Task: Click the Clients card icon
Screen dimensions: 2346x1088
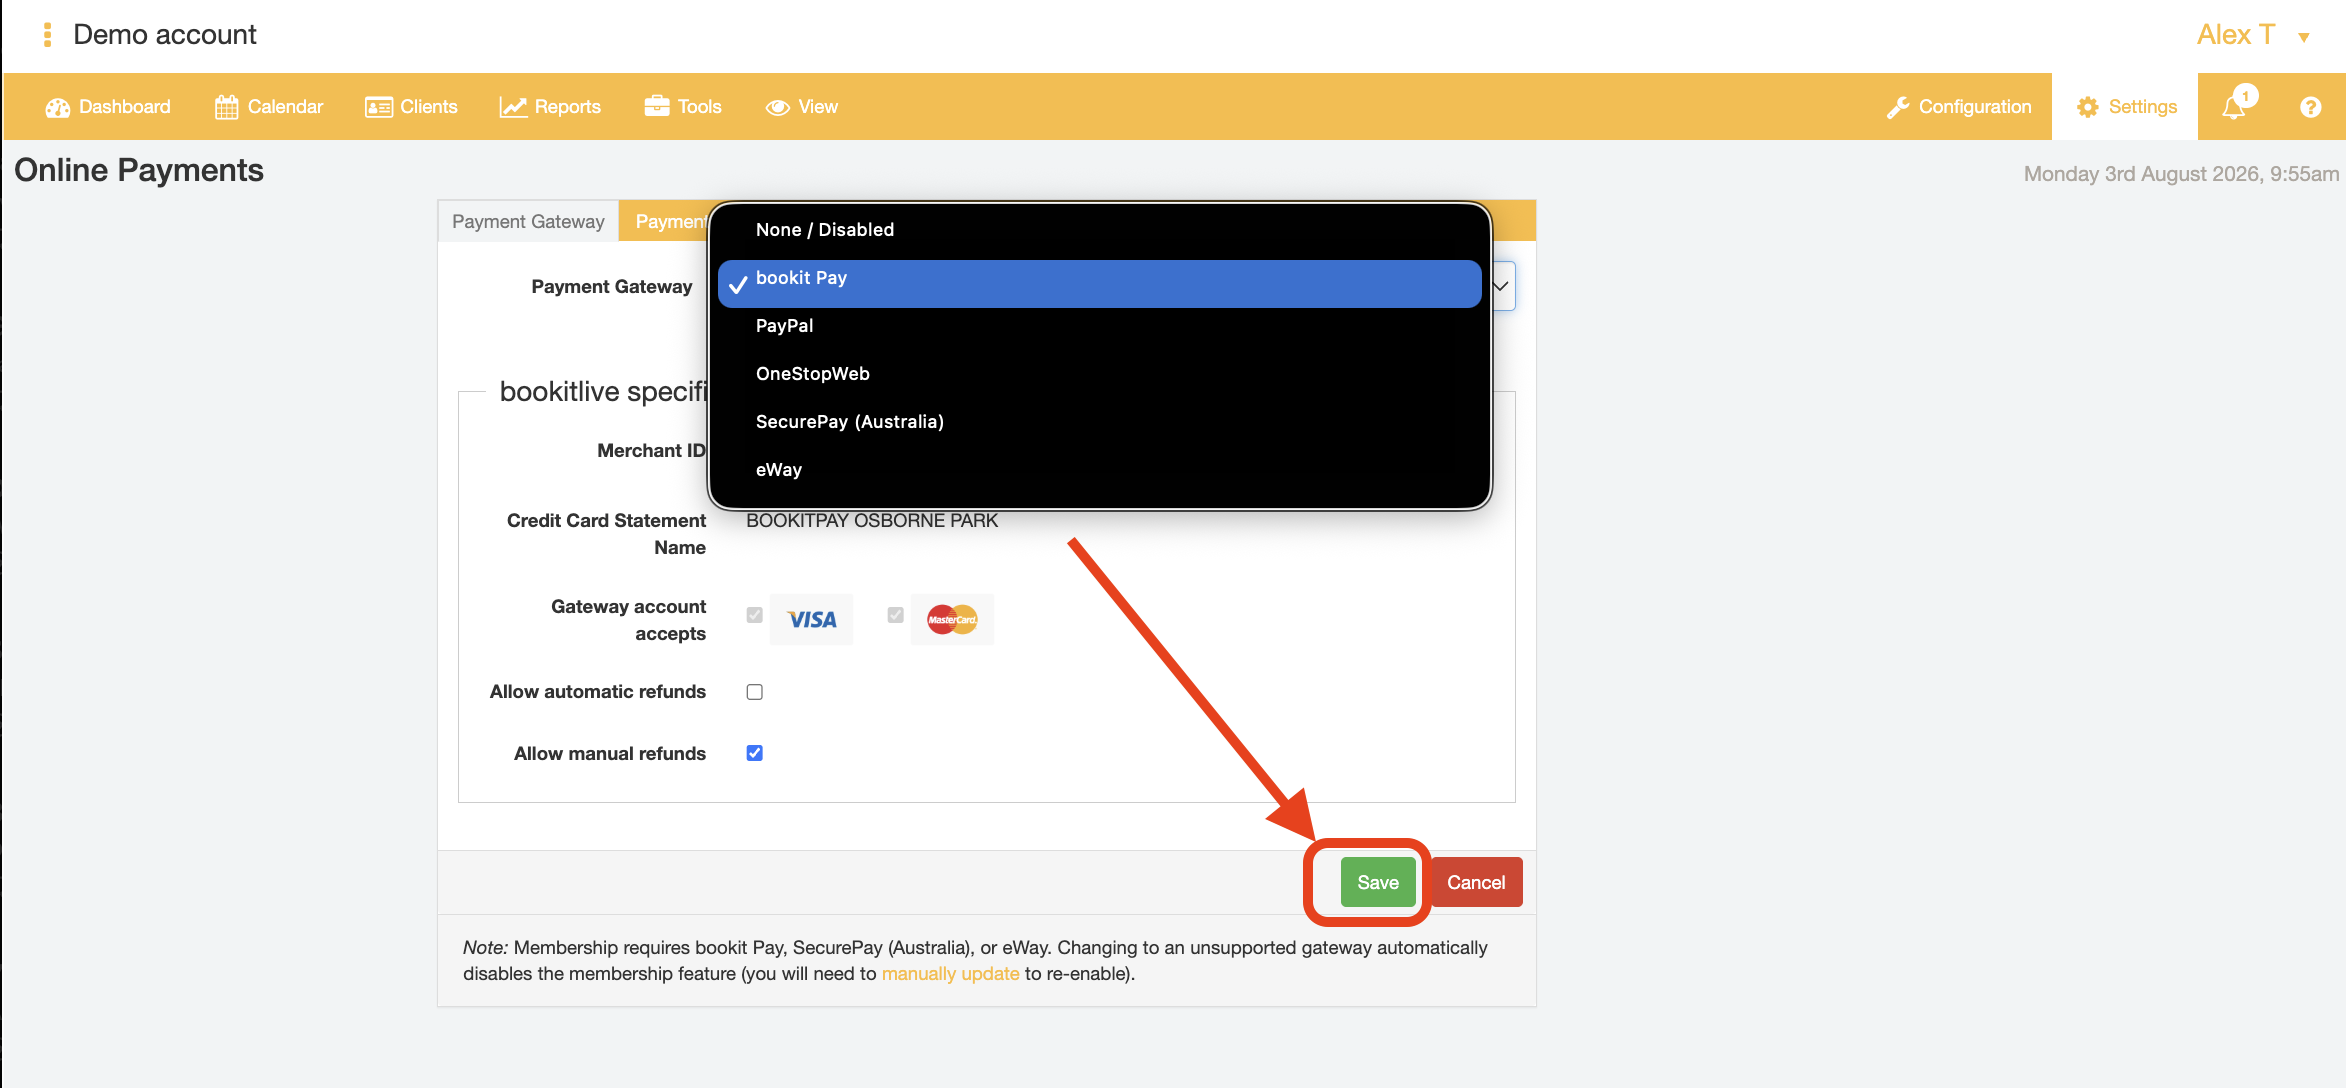Action: pos(379,107)
